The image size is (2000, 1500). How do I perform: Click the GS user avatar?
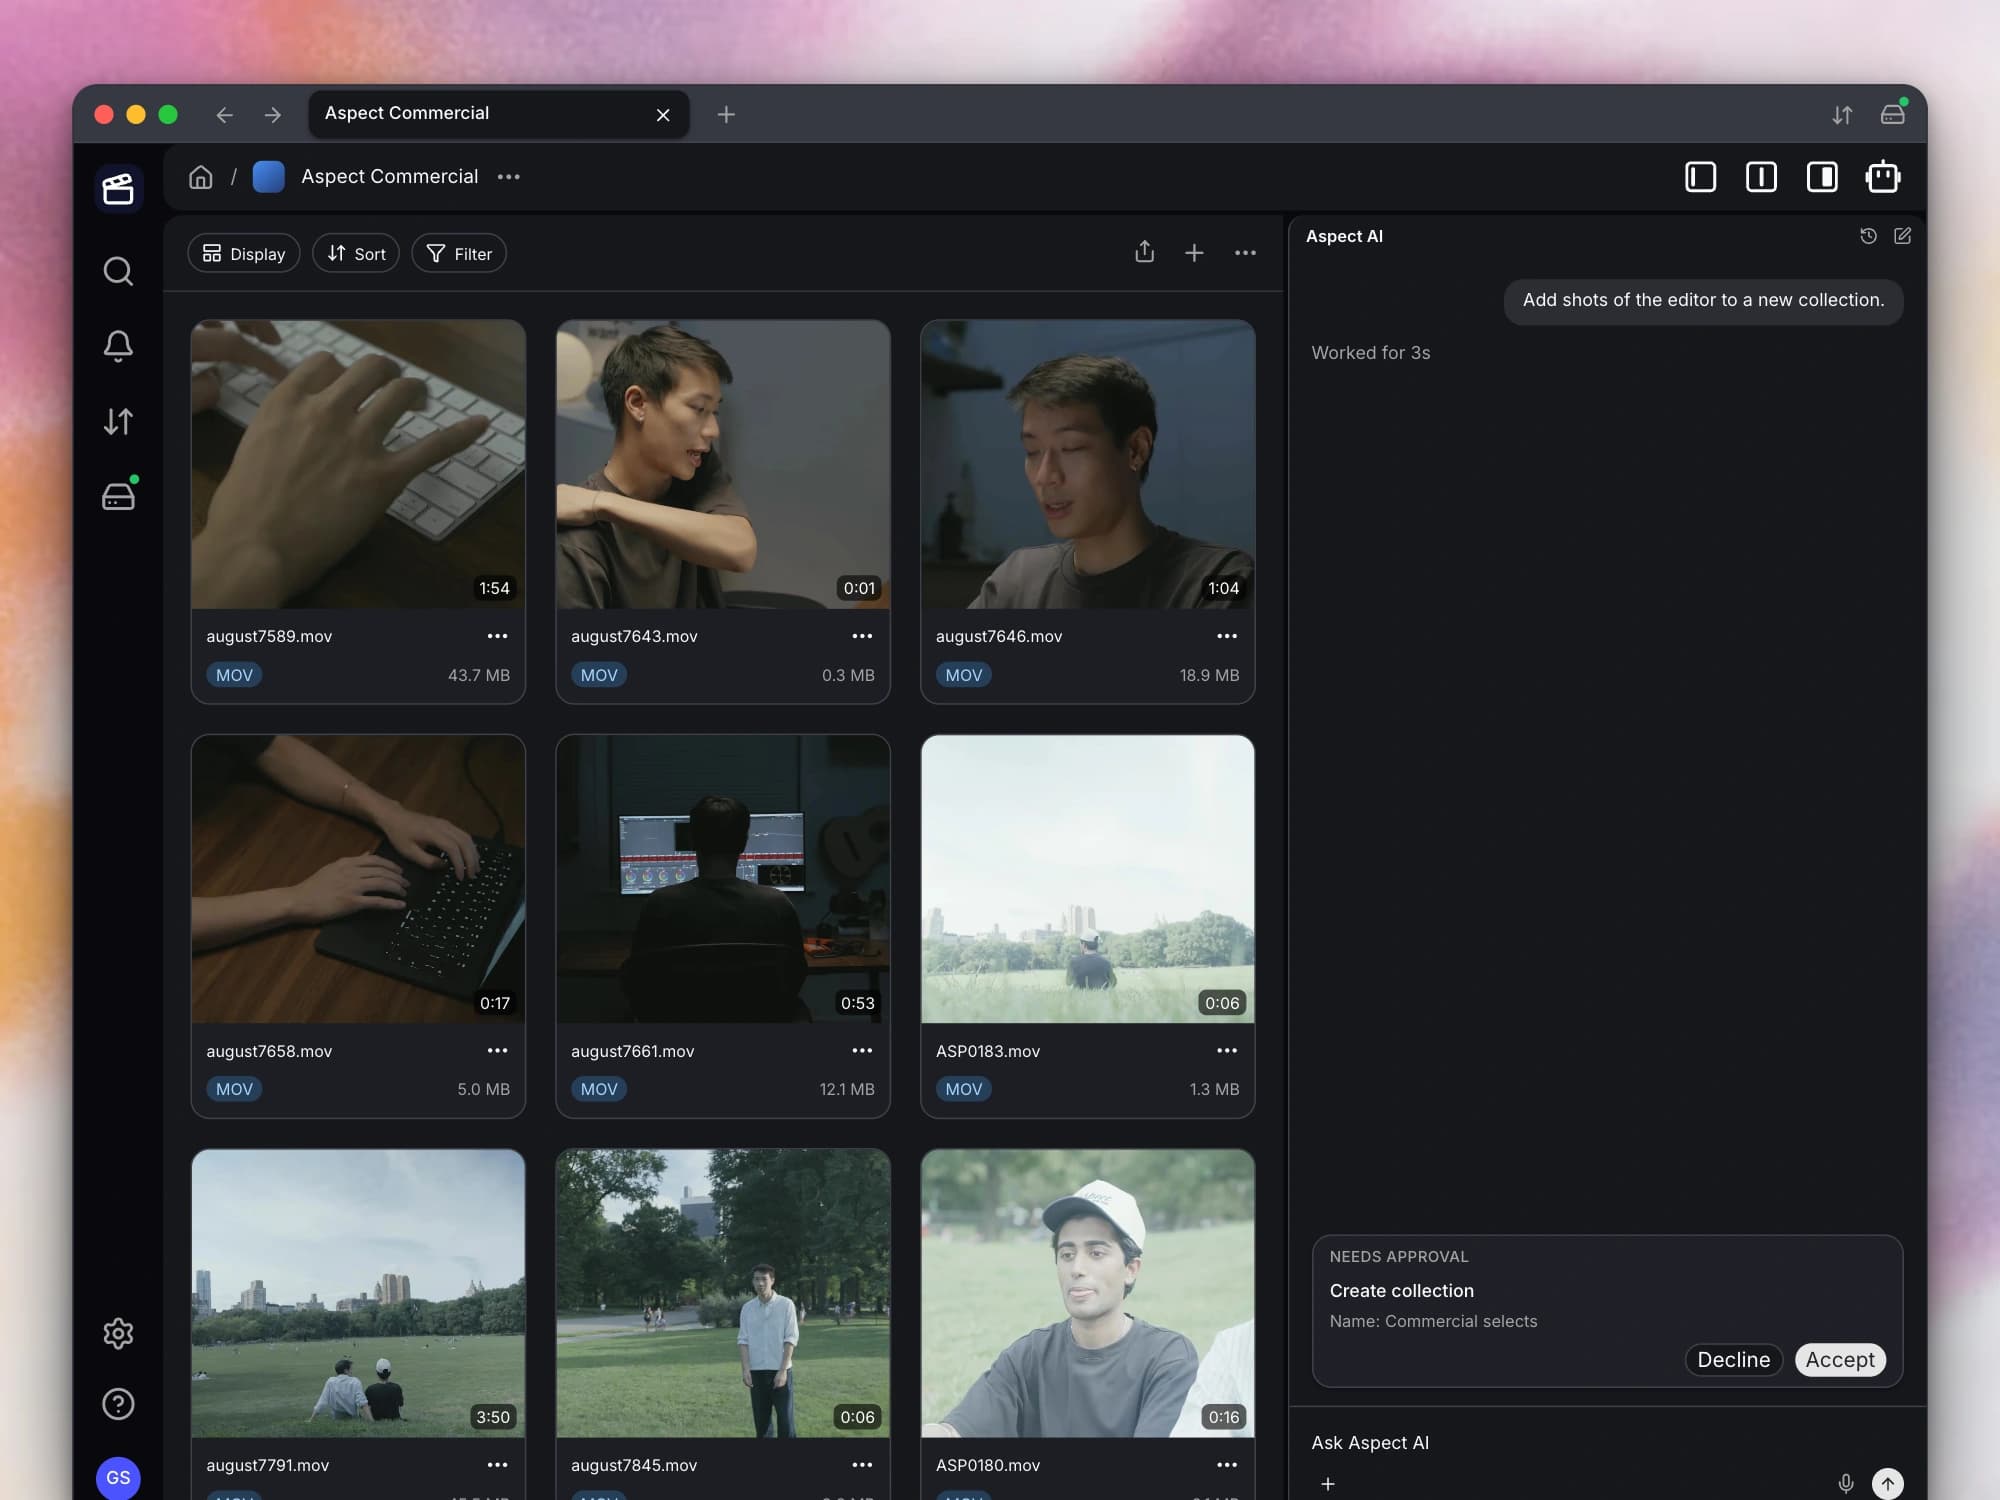tap(118, 1477)
